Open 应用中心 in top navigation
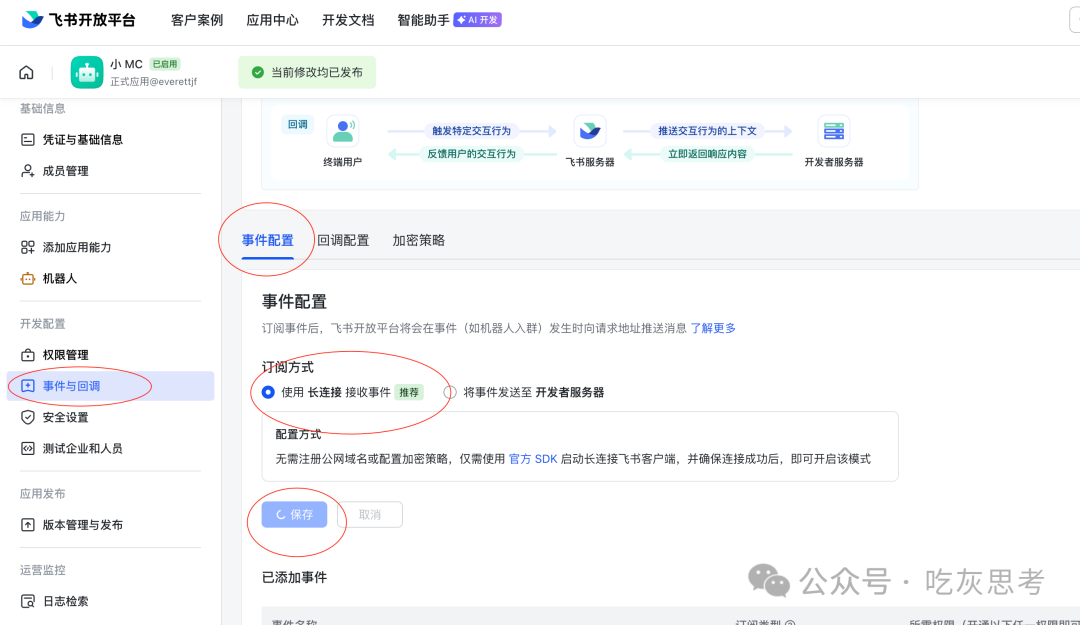The height and width of the screenshot is (625, 1080). 273,20
